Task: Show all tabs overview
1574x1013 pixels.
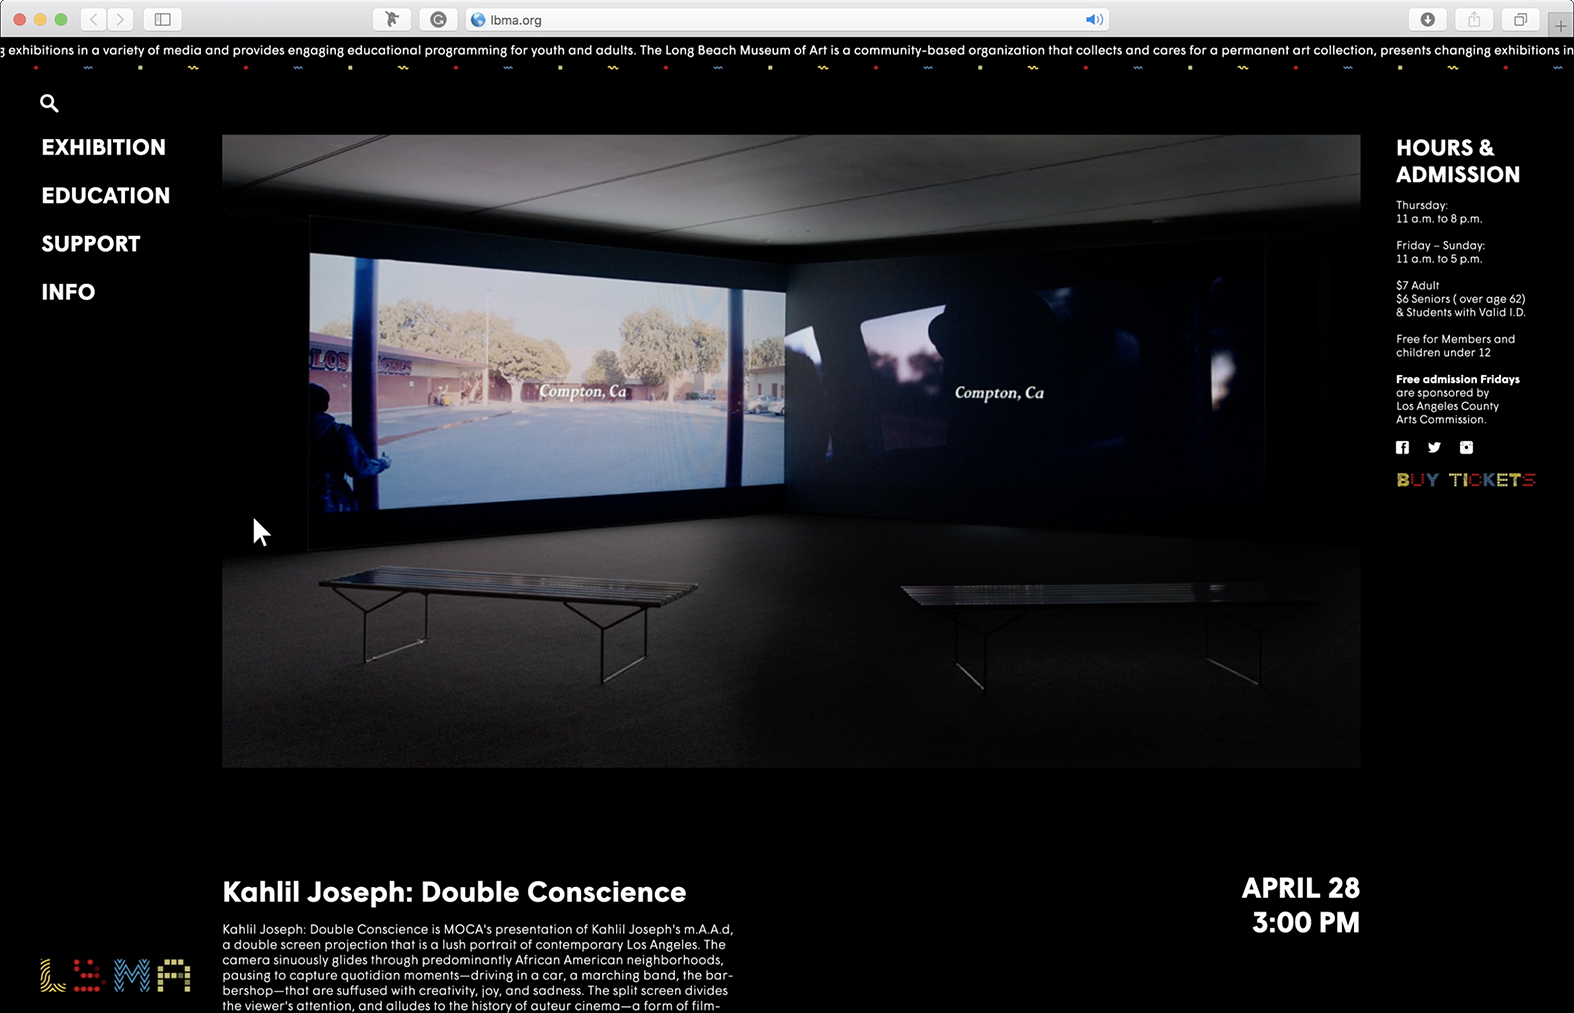Action: (1520, 19)
